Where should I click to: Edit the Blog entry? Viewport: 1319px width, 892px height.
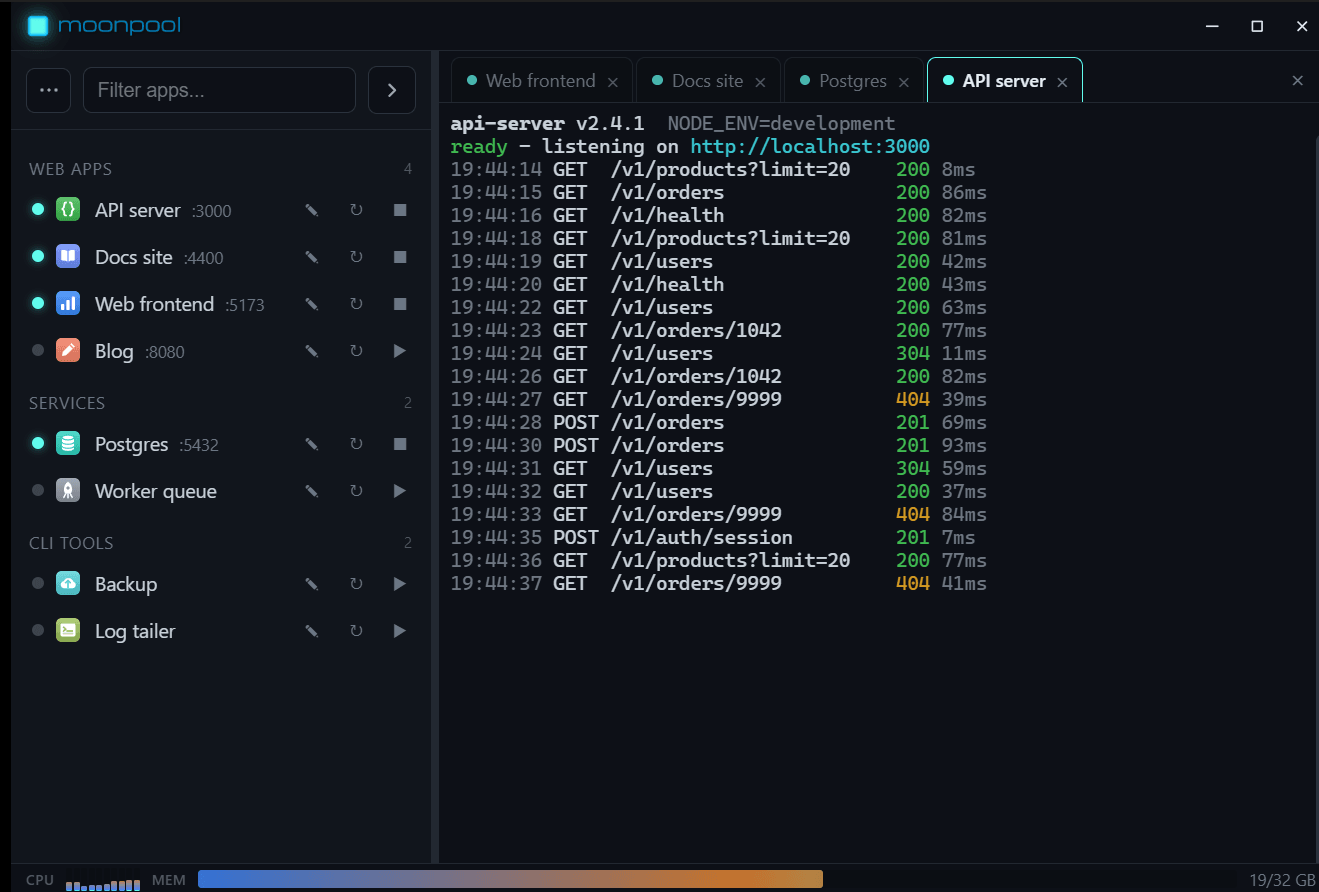click(312, 351)
